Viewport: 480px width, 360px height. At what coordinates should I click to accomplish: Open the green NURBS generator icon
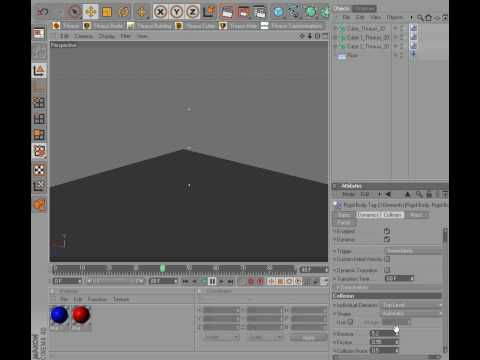click(x=311, y=12)
